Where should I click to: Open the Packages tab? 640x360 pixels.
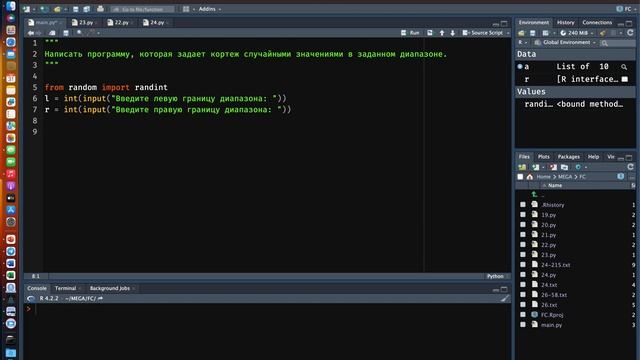[569, 157]
